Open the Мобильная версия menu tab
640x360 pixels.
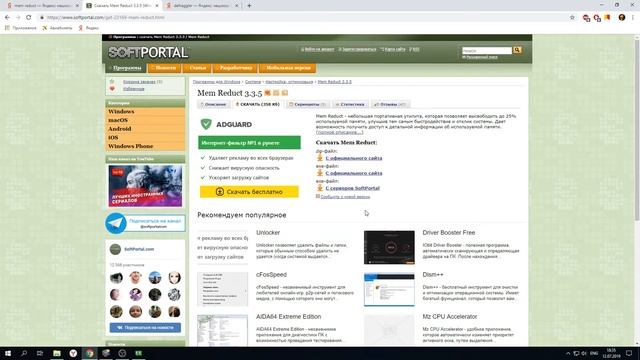pyautogui.click(x=288, y=68)
